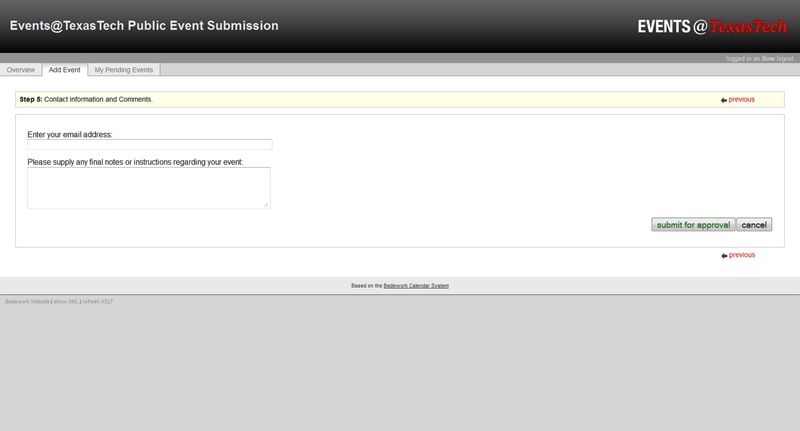The width and height of the screenshot is (800, 431).
Task: Click the show XML footer link
Action: [66, 302]
